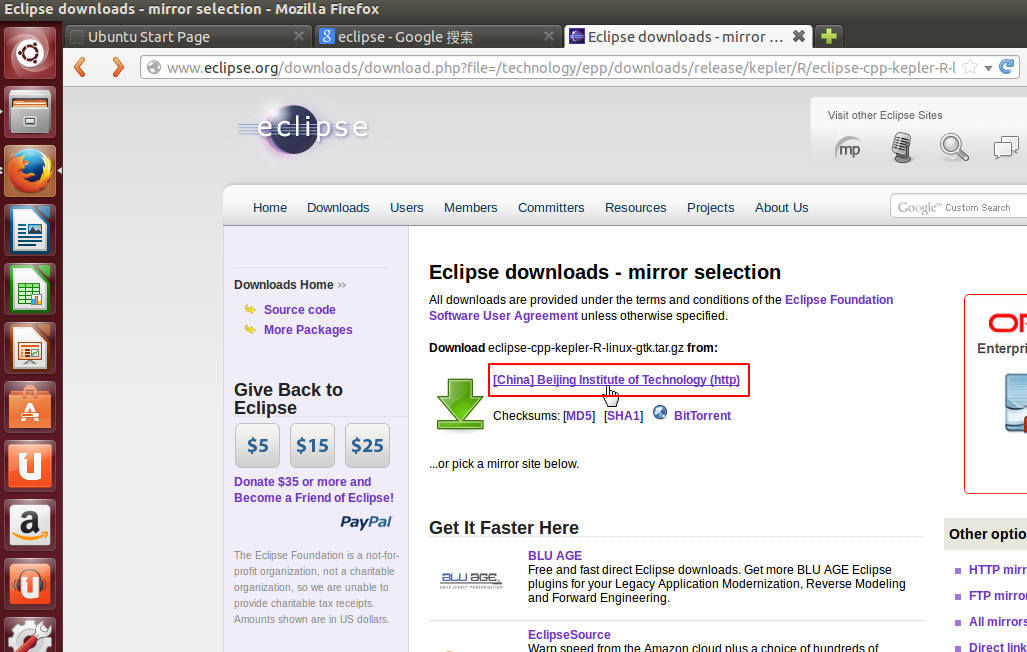This screenshot has width=1027, height=652.
Task: Open the MD5 checksum link
Action: [x=579, y=415]
